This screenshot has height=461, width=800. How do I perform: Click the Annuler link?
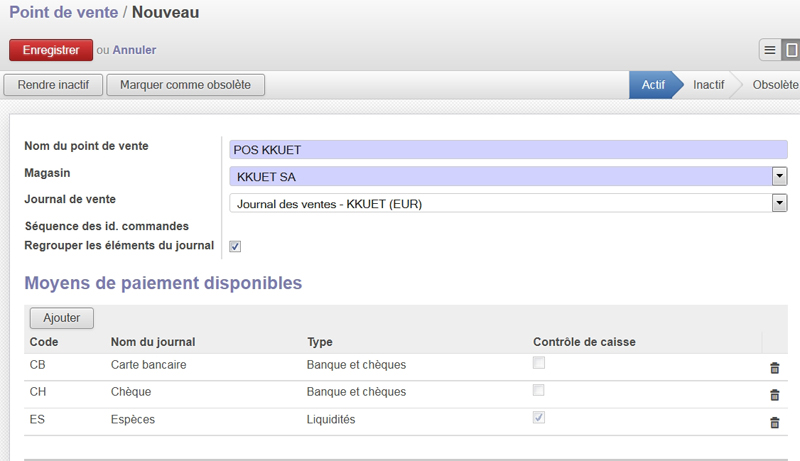(x=134, y=50)
